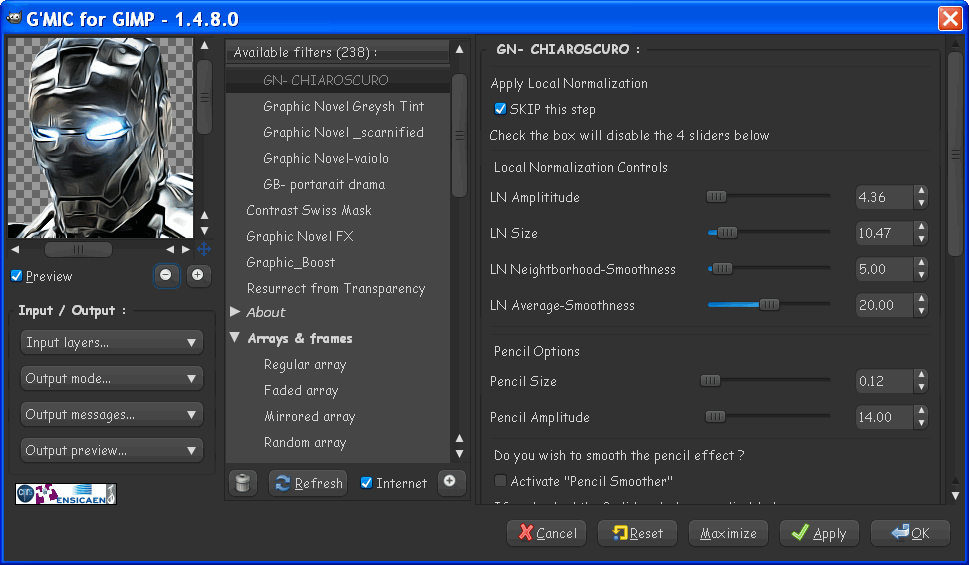Expand the About filter category
This screenshot has height=565, width=969.
[x=235, y=312]
